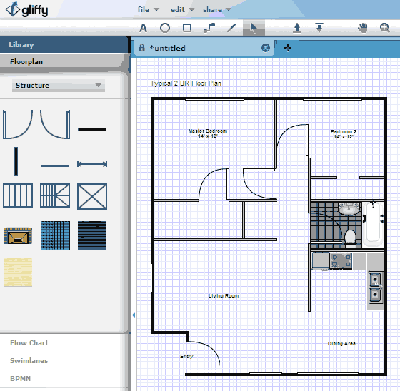Image resolution: width=400 pixels, height=391 pixels.
Task: Select the double kitchen sink object
Action: (x=375, y=288)
